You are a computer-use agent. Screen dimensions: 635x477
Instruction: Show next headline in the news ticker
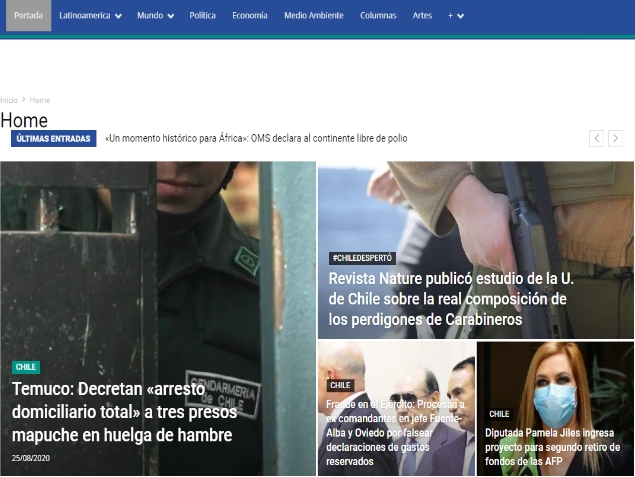click(615, 139)
